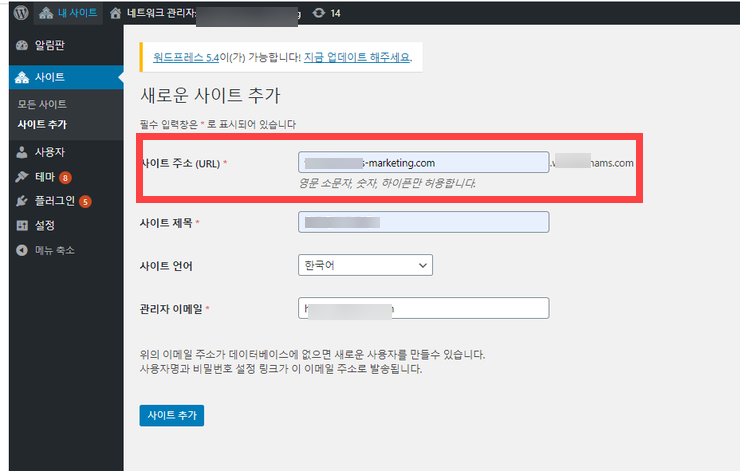Image resolution: width=740 pixels, height=471 pixels.
Task: Click the 사이트 제목 label
Action: (166, 223)
